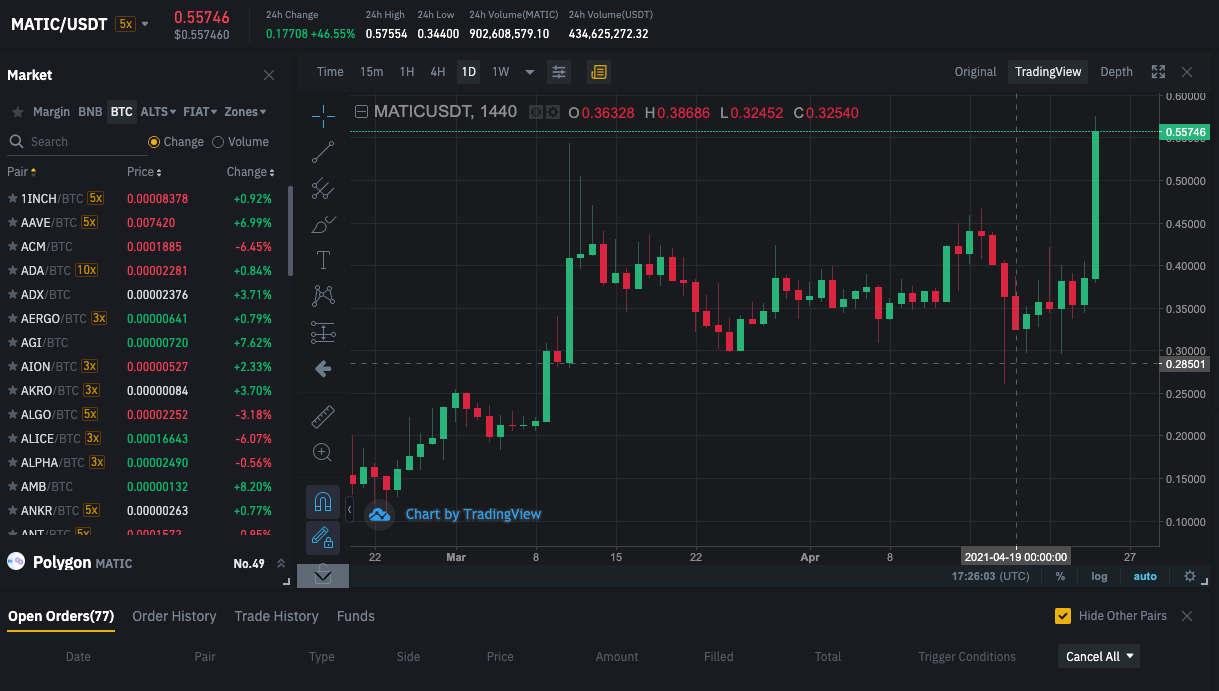
Task: Select the BNB market tab
Action: coord(90,112)
